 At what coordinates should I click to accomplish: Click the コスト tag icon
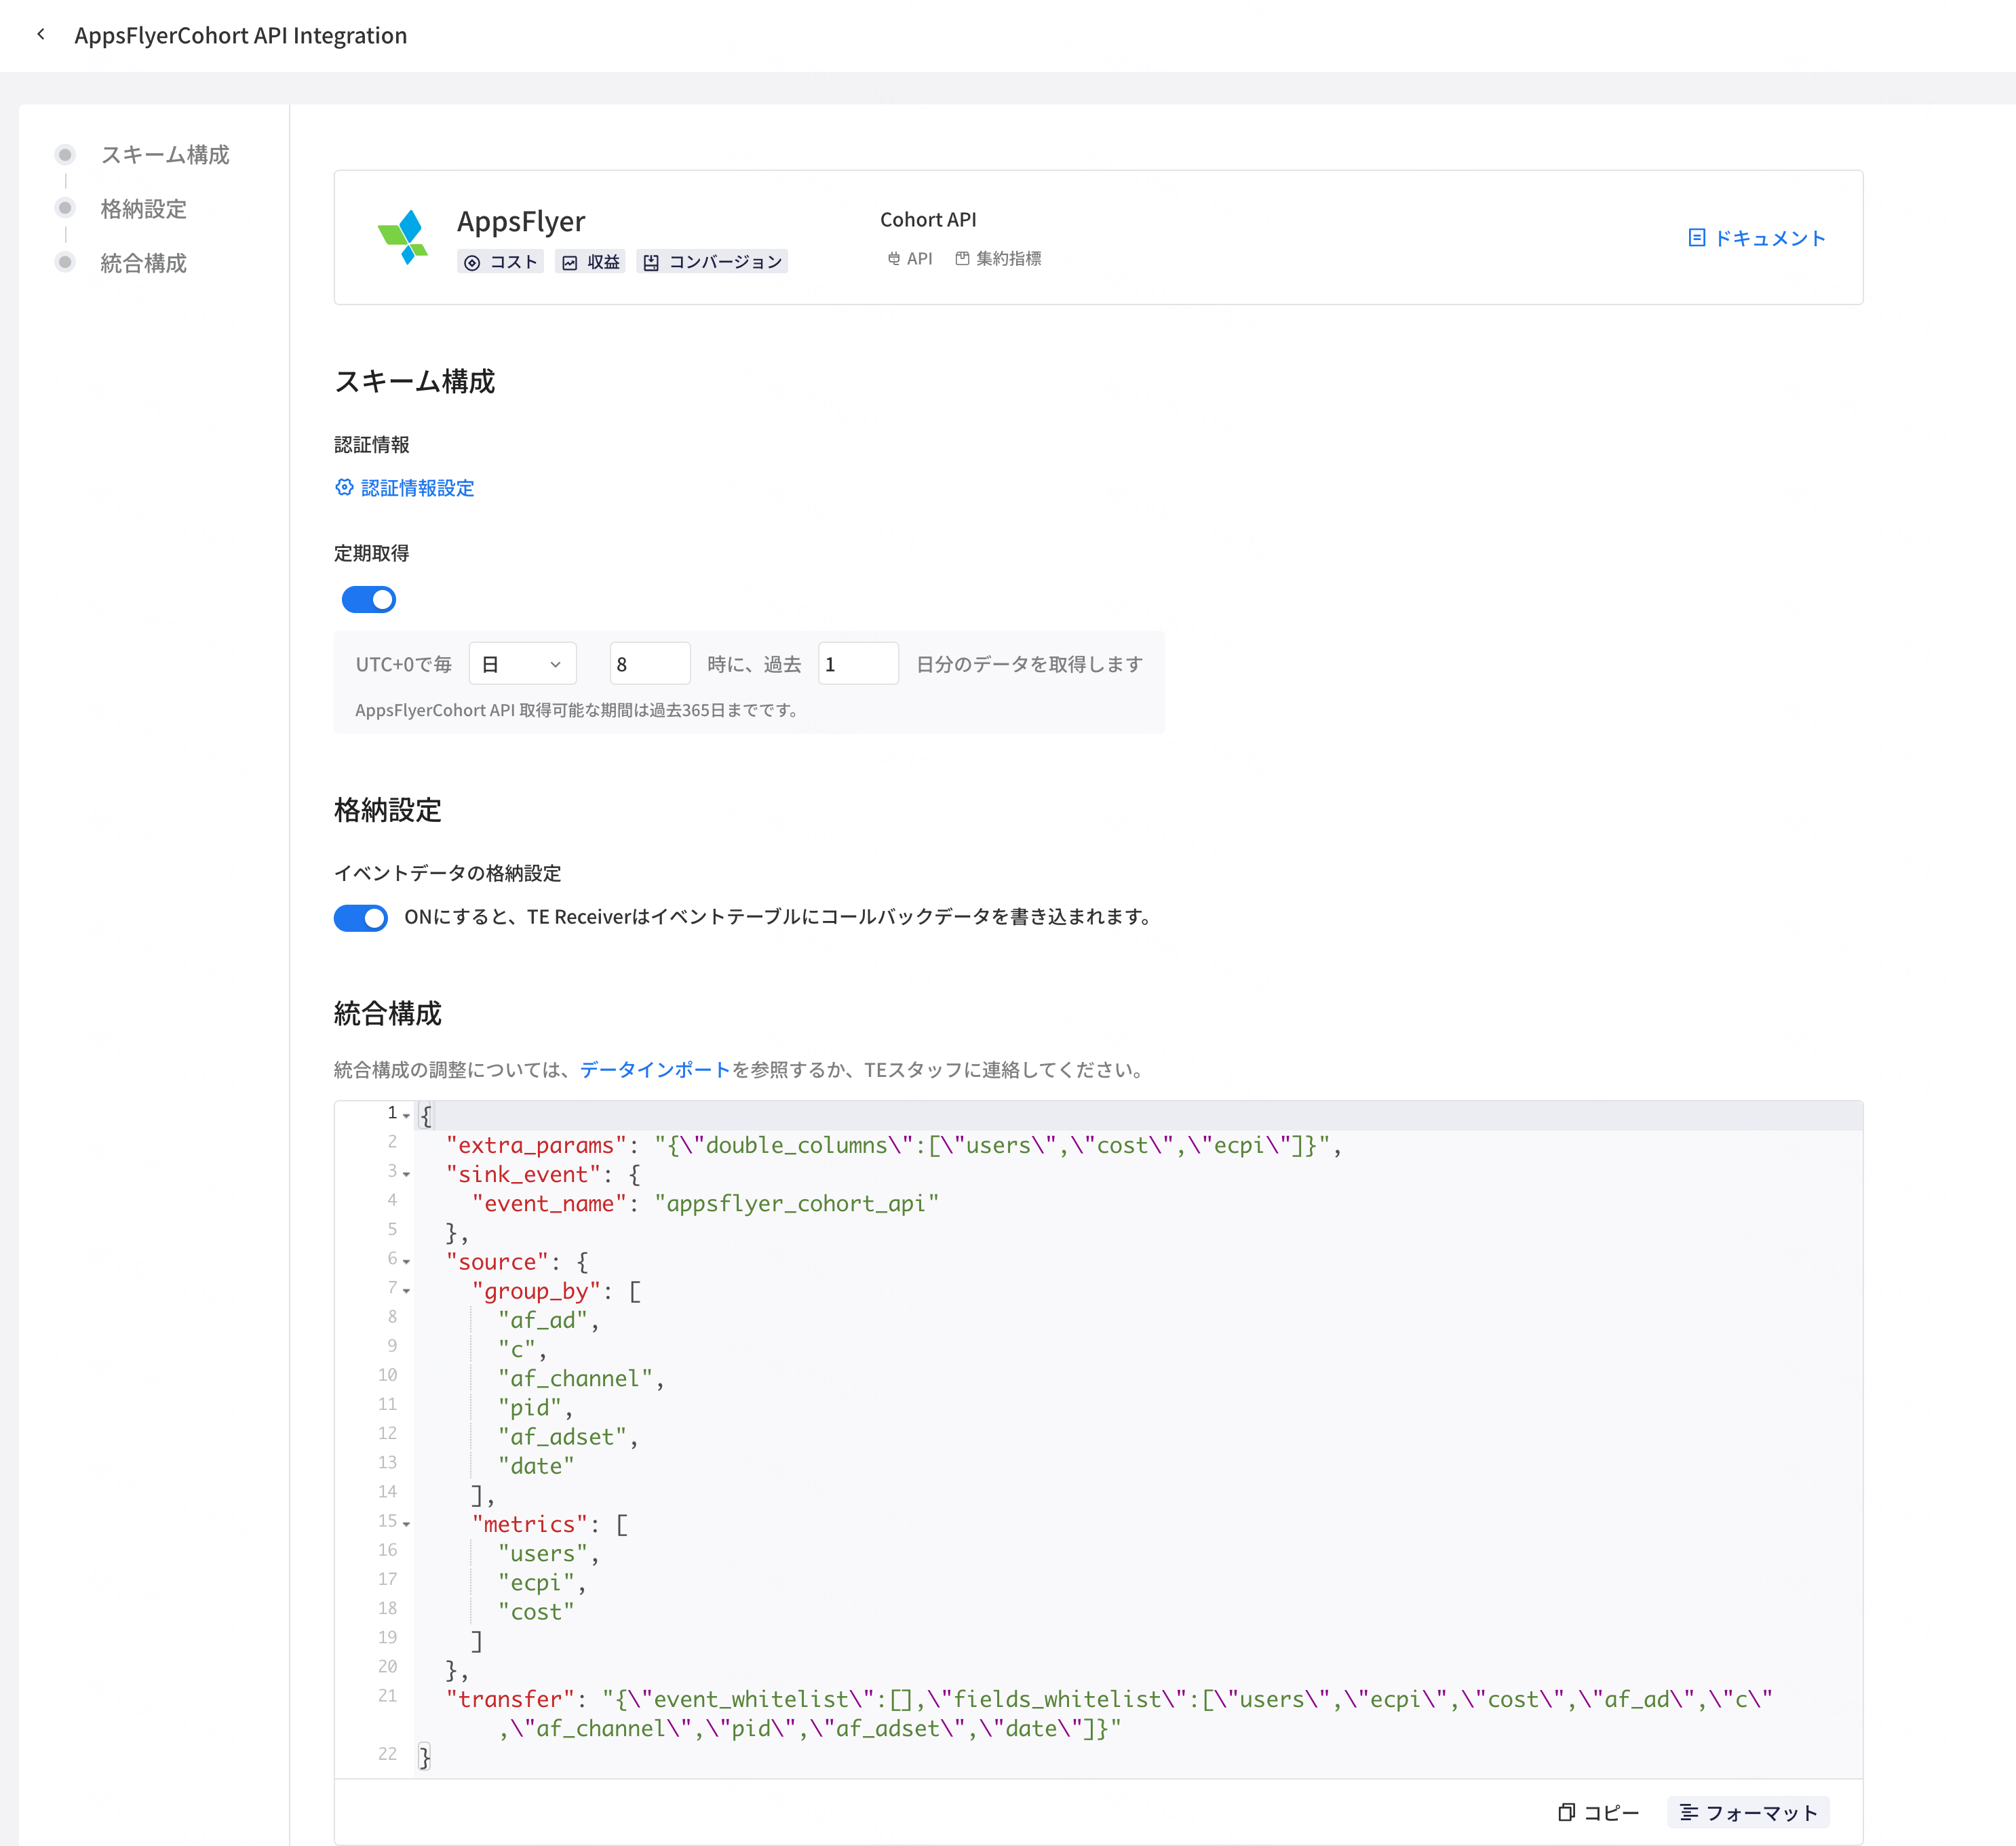pos(472,262)
